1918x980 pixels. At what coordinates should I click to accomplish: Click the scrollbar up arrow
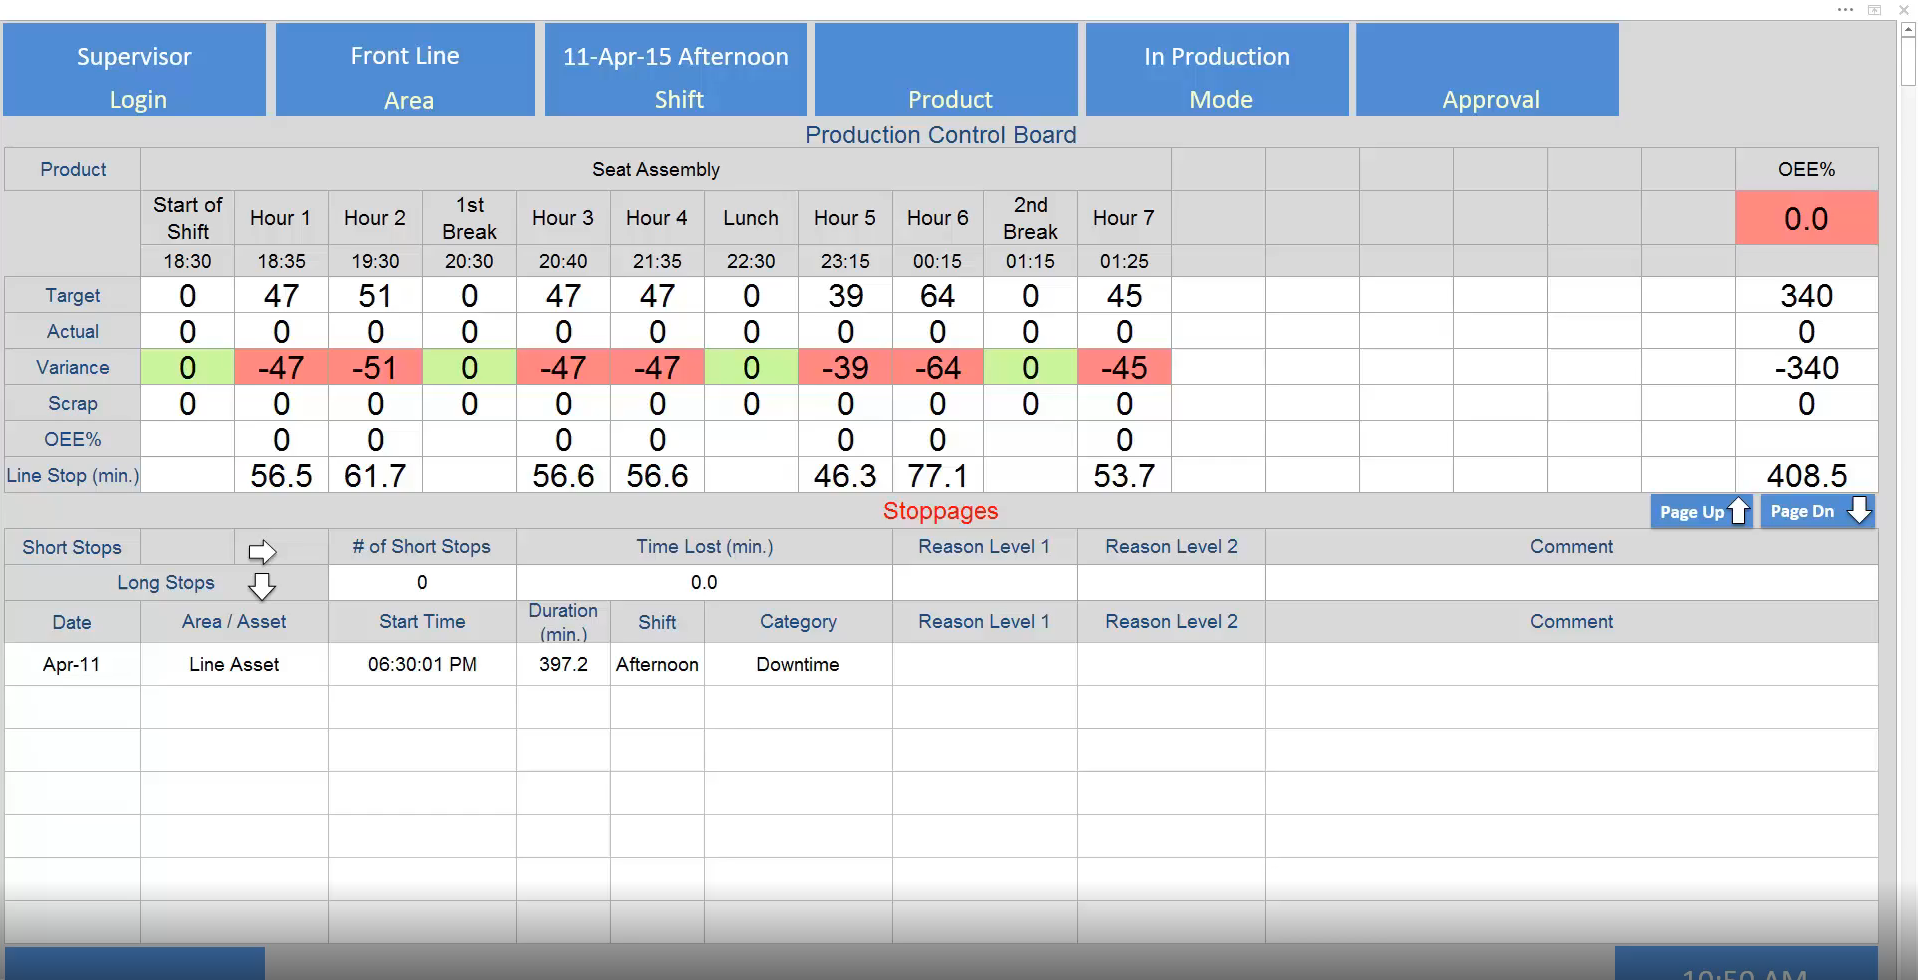[1908, 30]
